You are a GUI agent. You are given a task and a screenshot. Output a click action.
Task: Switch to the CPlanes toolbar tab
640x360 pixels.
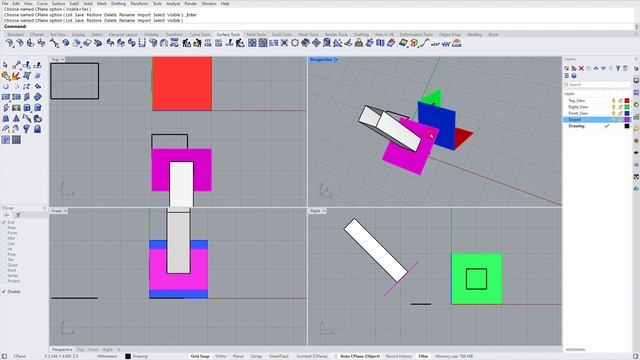[37, 35]
